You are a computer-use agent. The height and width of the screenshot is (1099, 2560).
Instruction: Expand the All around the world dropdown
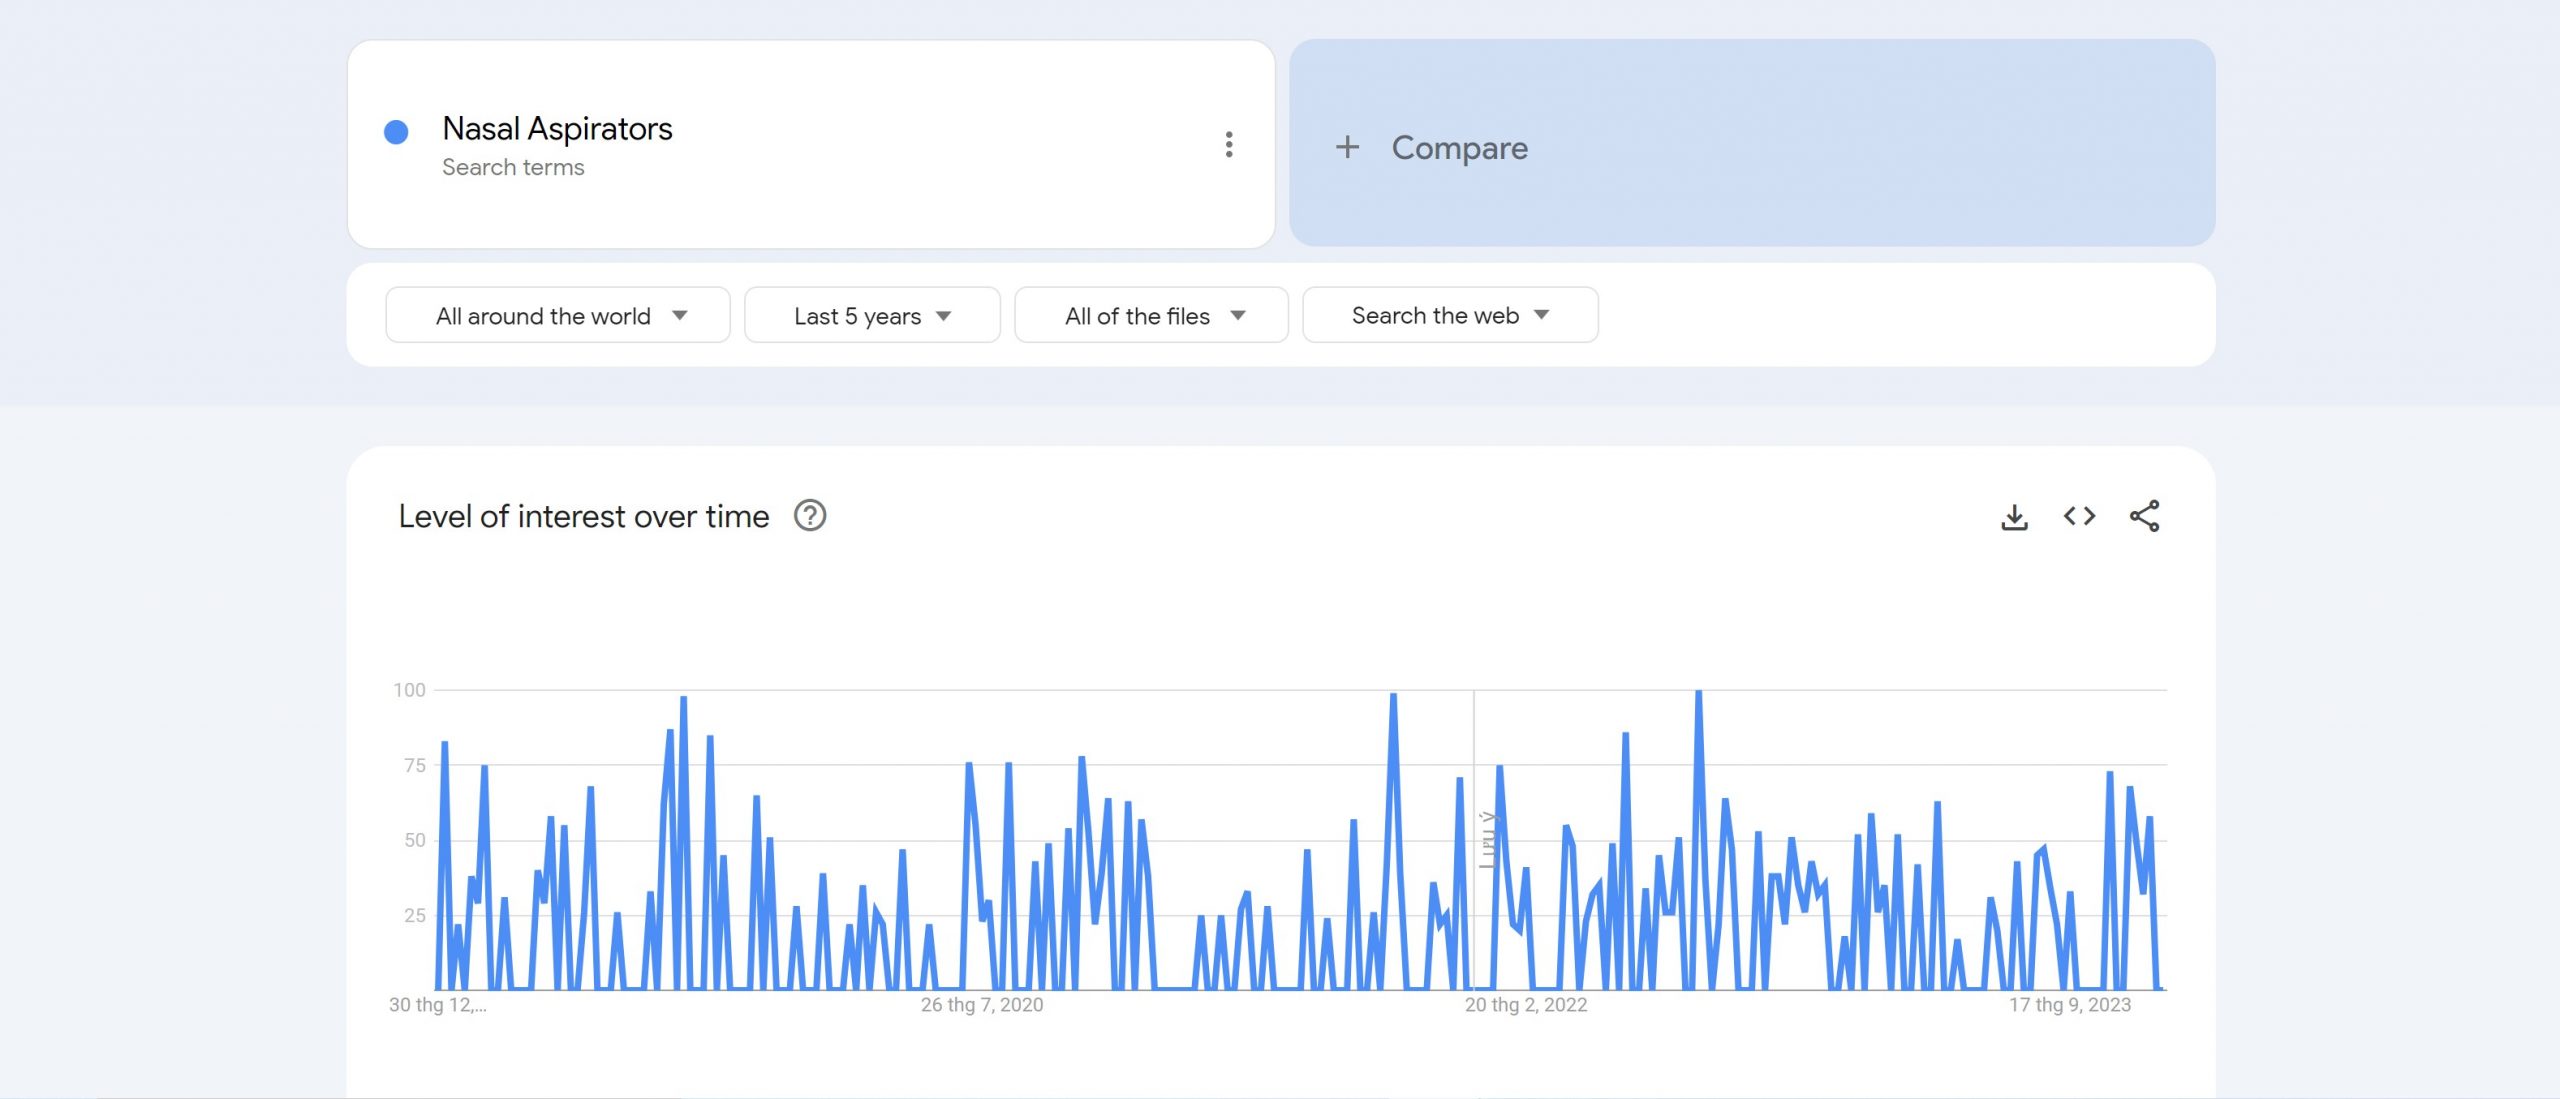click(x=558, y=316)
